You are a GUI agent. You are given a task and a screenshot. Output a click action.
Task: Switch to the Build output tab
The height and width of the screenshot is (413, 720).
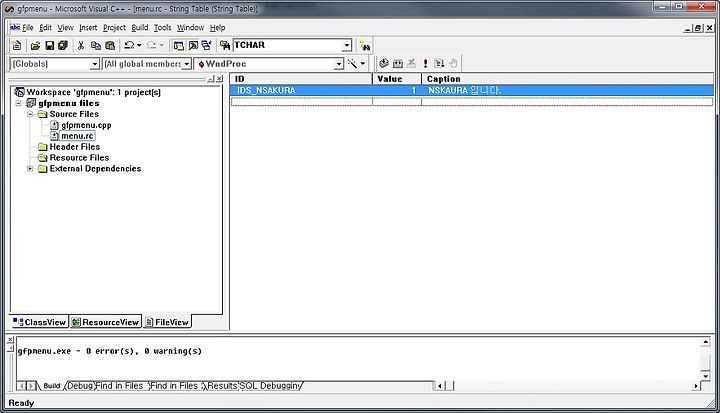(x=51, y=386)
